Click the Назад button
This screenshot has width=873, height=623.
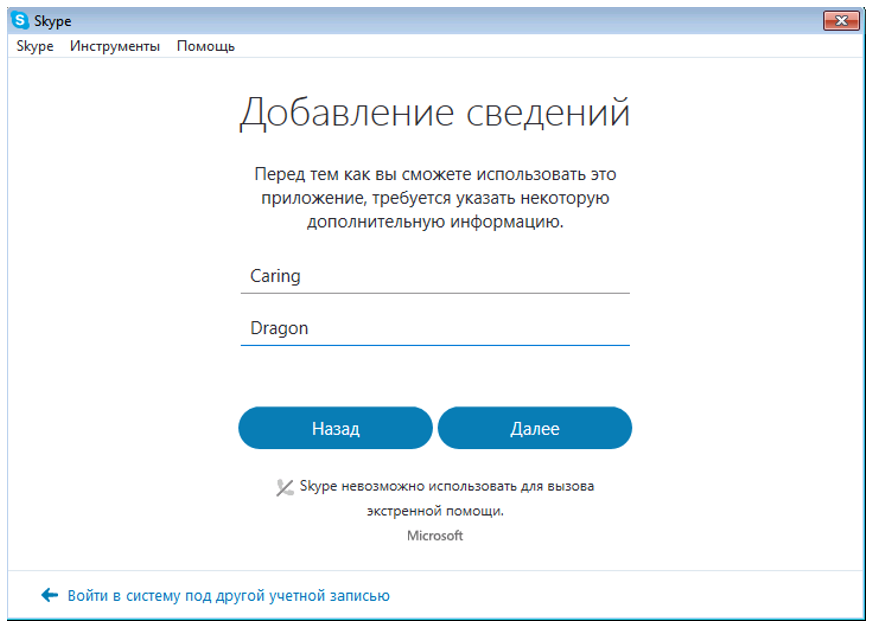tap(335, 428)
